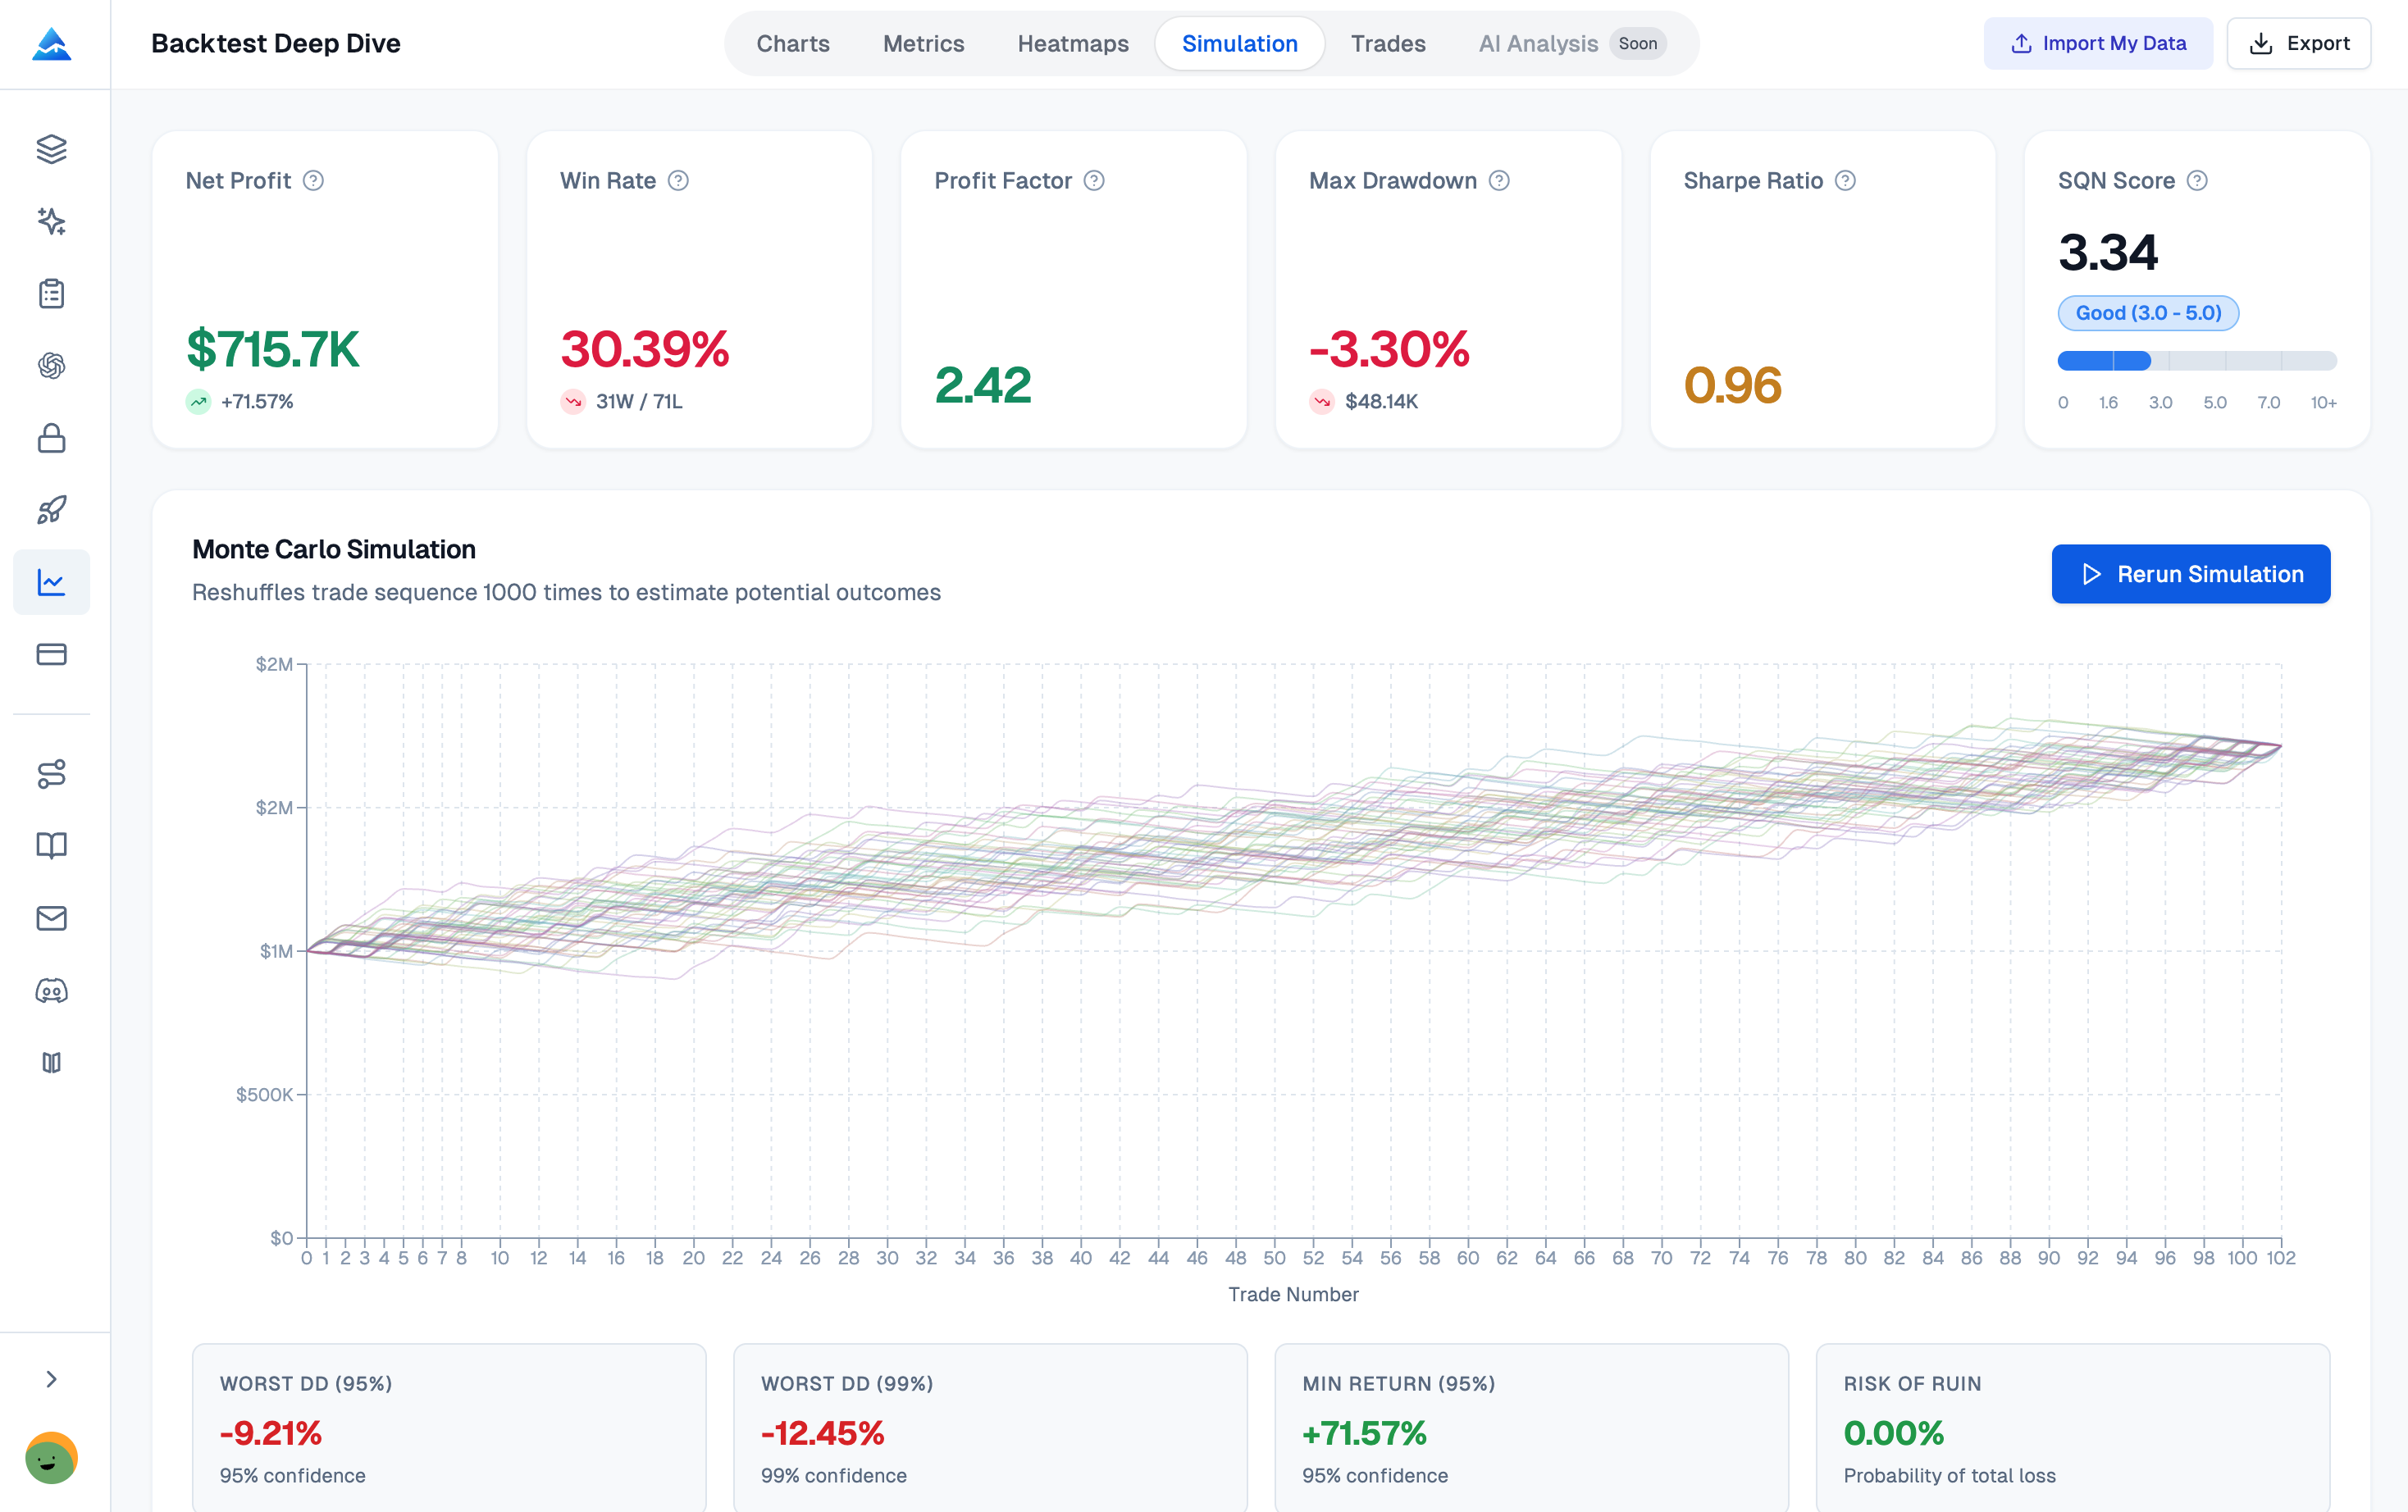Click the clipboard checklist sidebar icon
Screen dimensions: 2408x1512
click(51, 293)
